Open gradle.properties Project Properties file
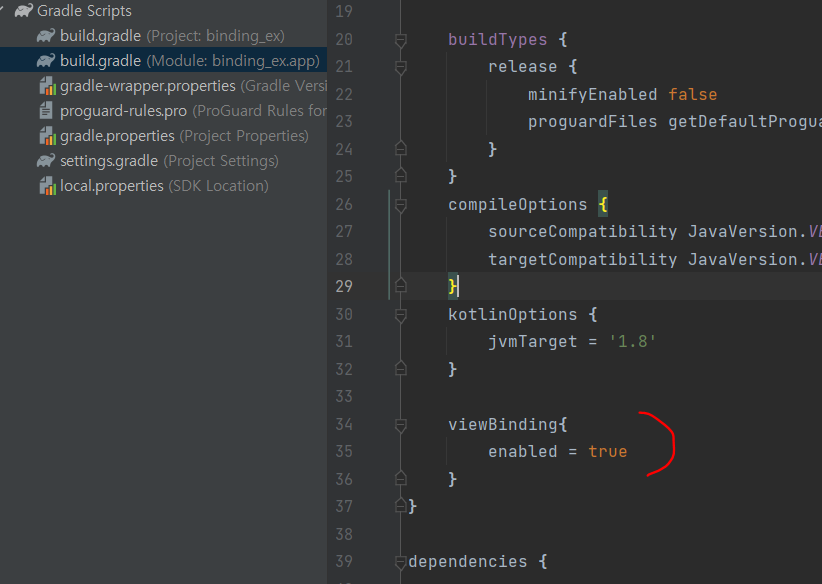The image size is (822, 584). pyautogui.click(x=174, y=136)
